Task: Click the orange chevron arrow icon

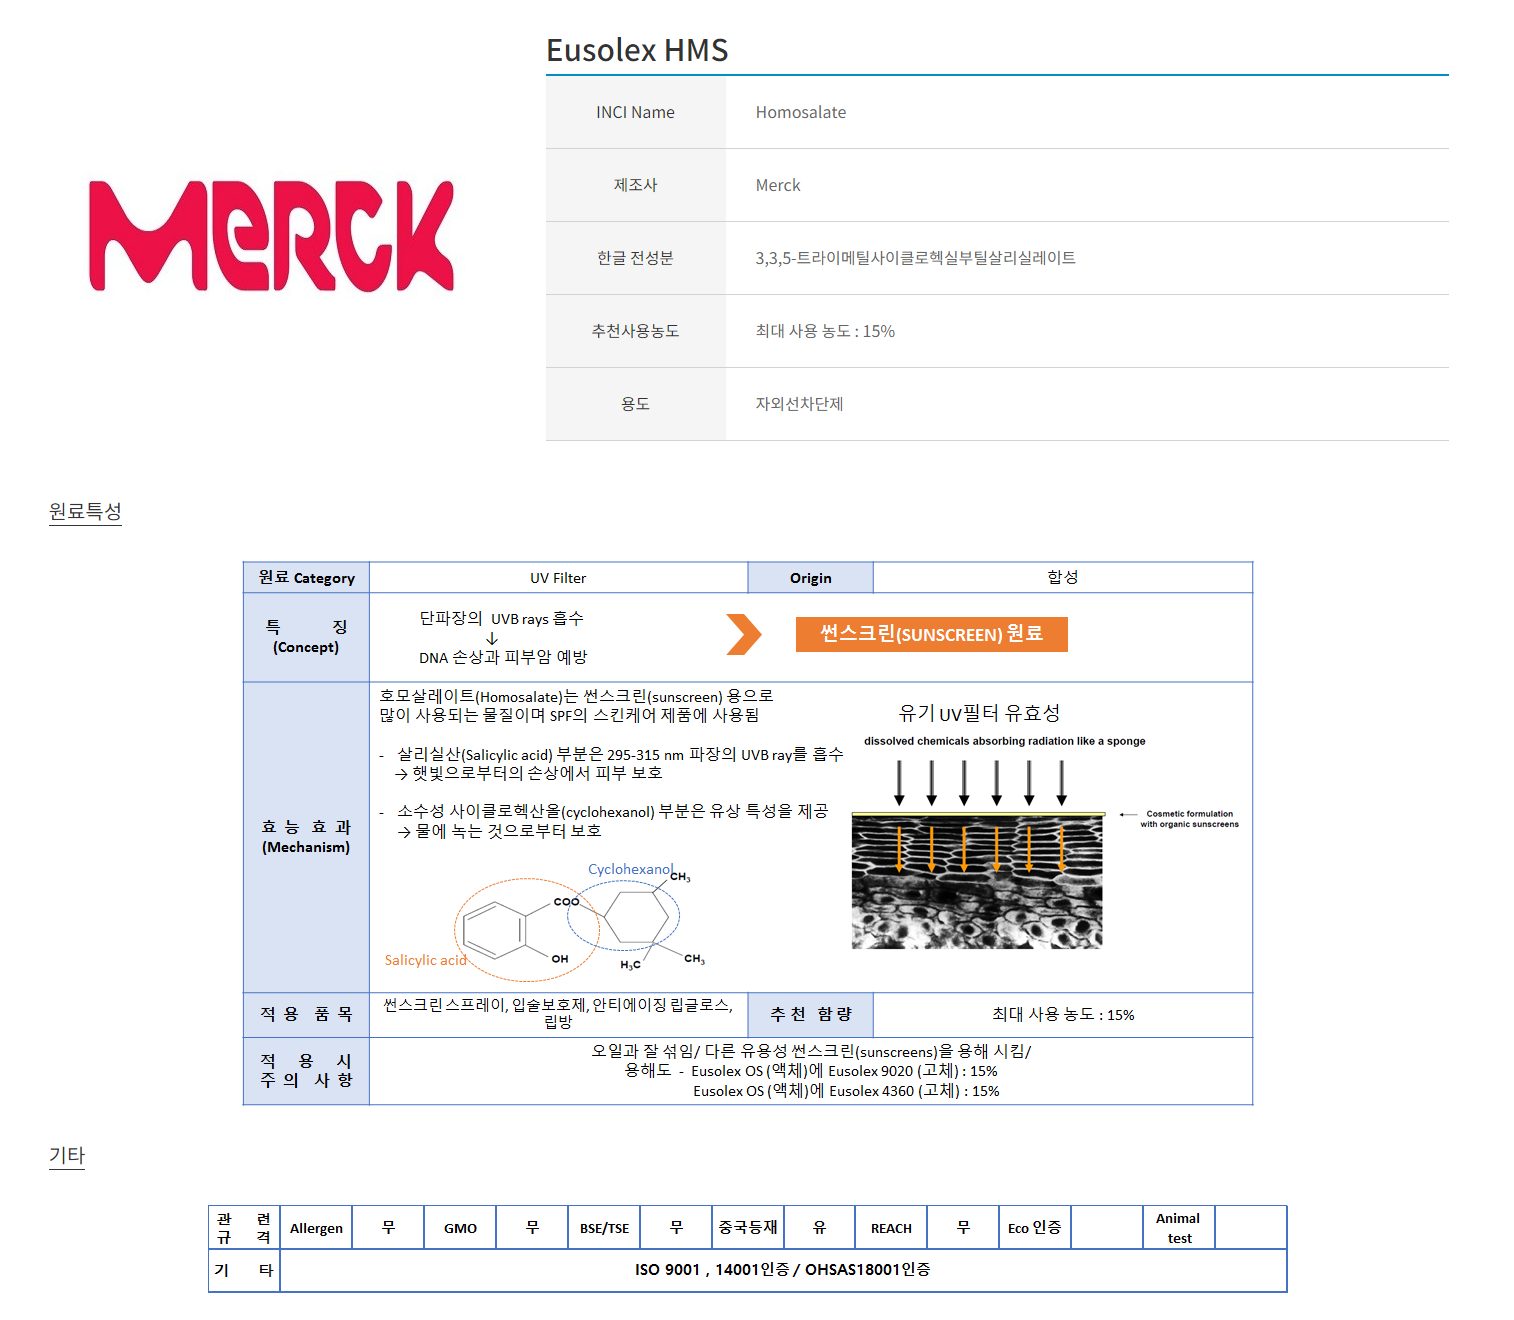Action: [743, 634]
